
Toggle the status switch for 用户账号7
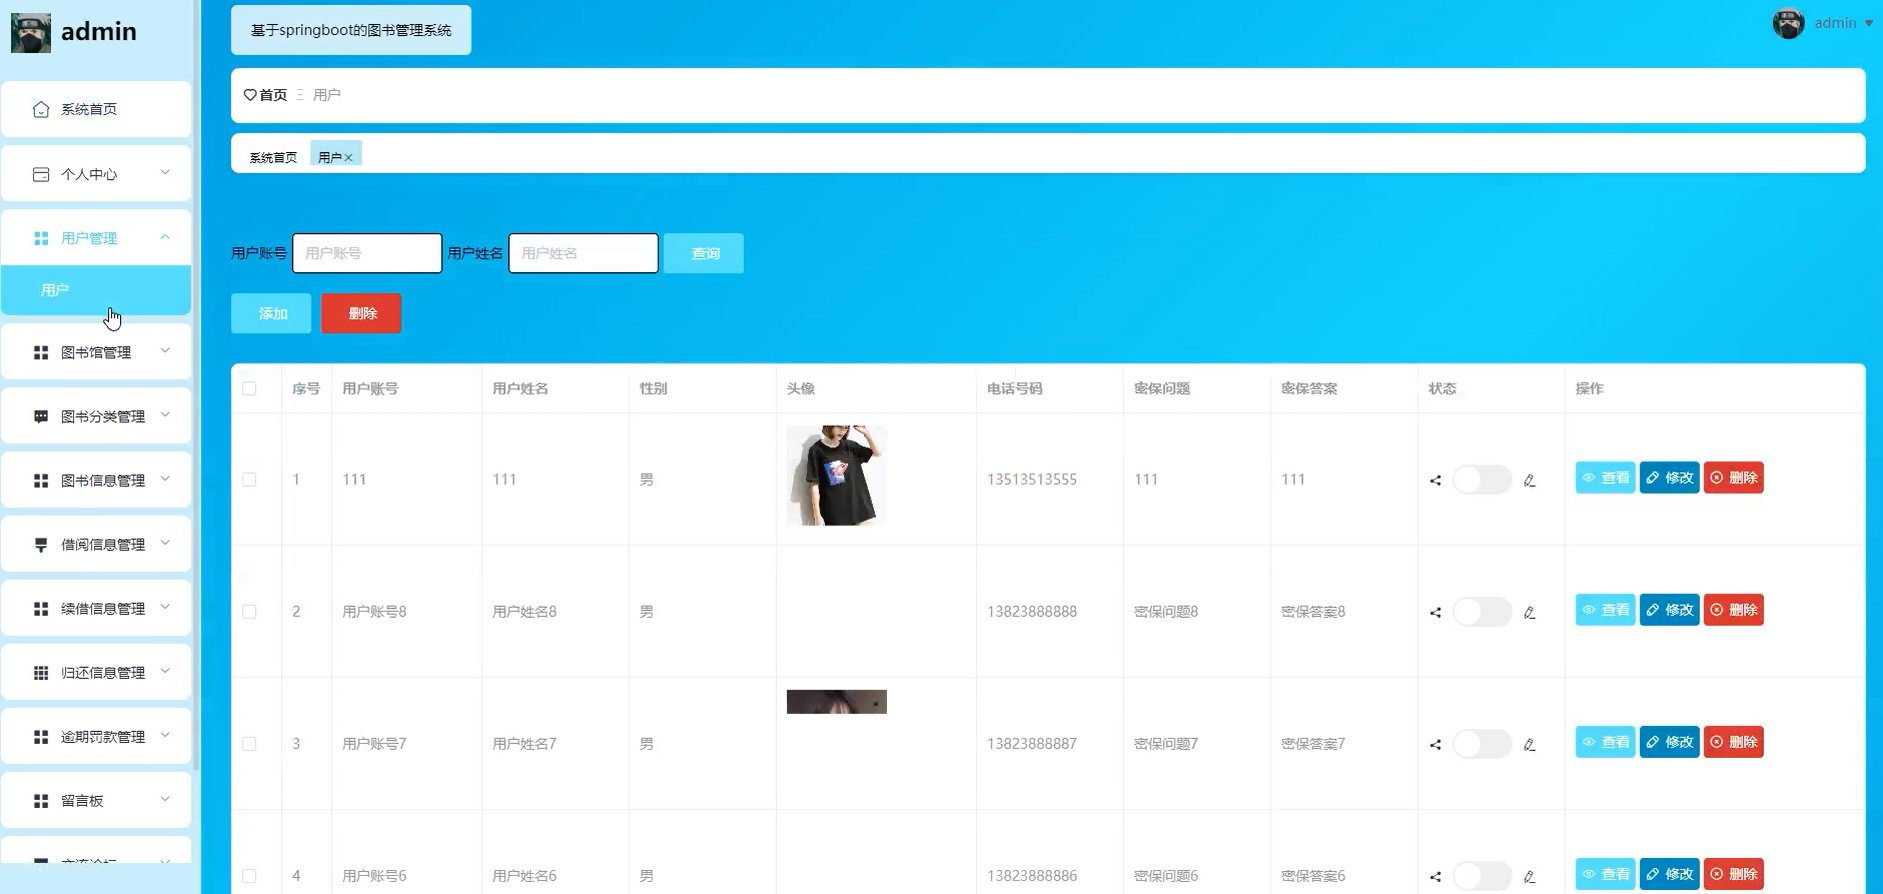(1482, 743)
